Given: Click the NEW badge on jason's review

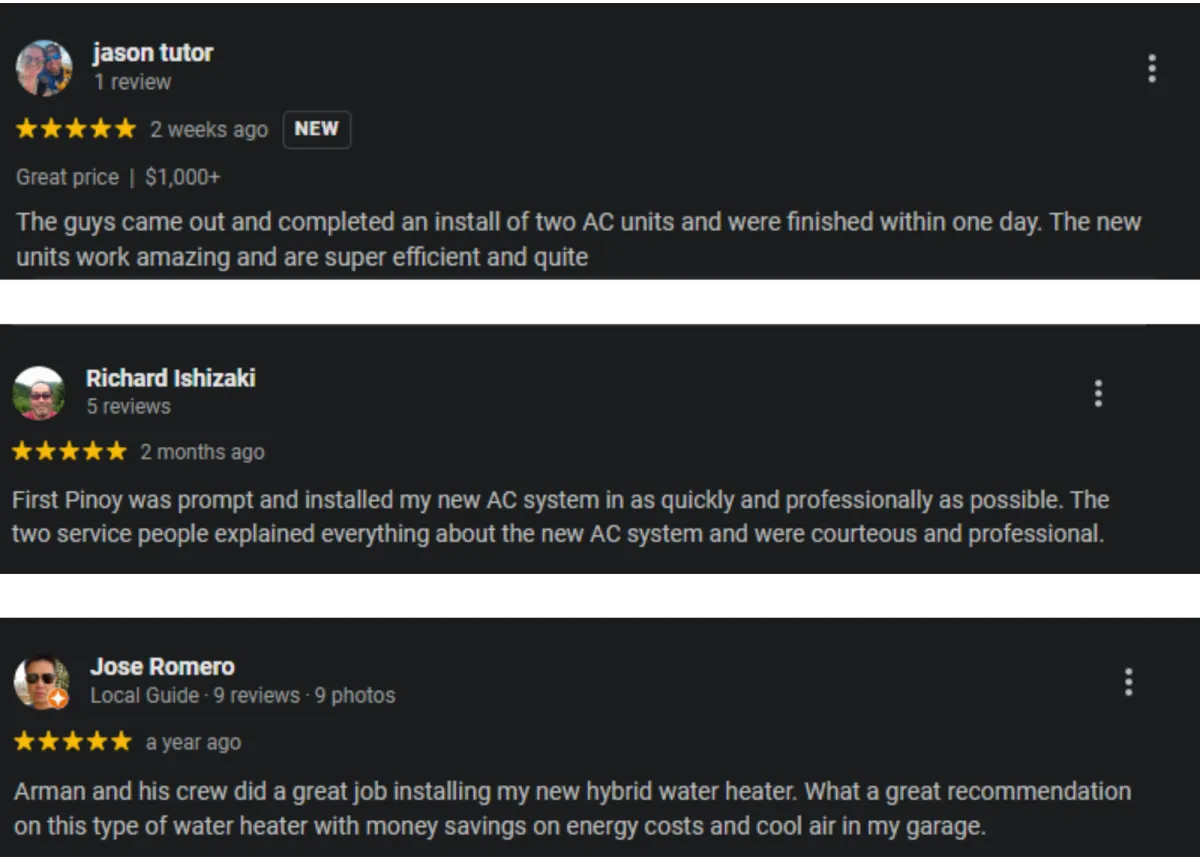Looking at the screenshot, I should (316, 129).
